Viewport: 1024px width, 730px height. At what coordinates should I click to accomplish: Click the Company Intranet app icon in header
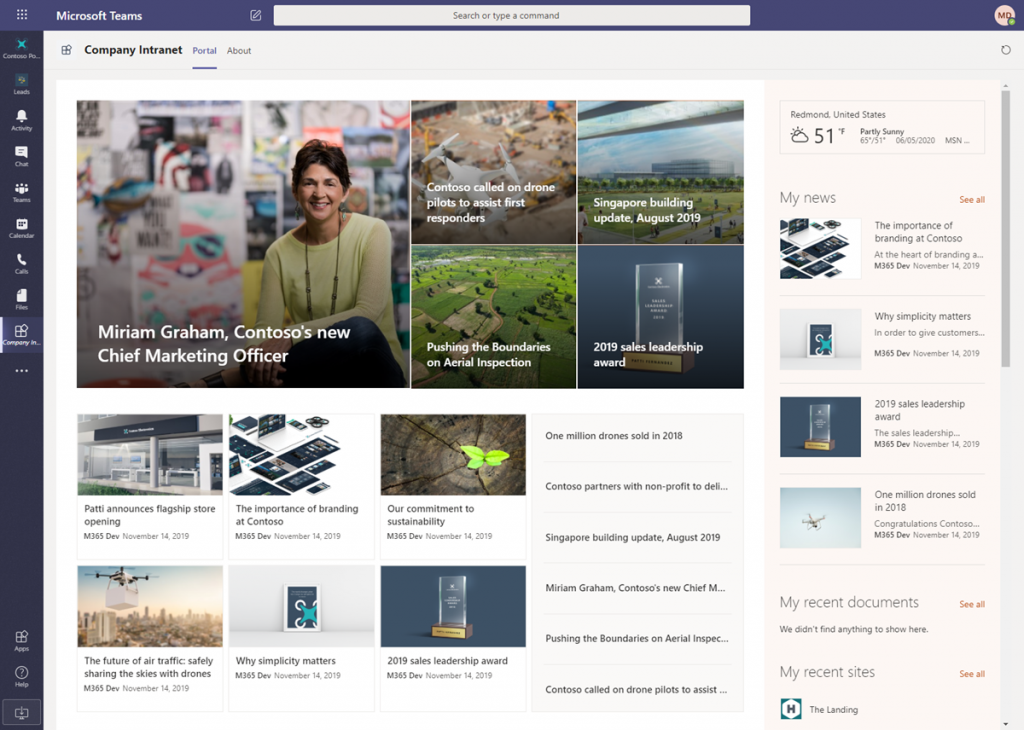(67, 50)
